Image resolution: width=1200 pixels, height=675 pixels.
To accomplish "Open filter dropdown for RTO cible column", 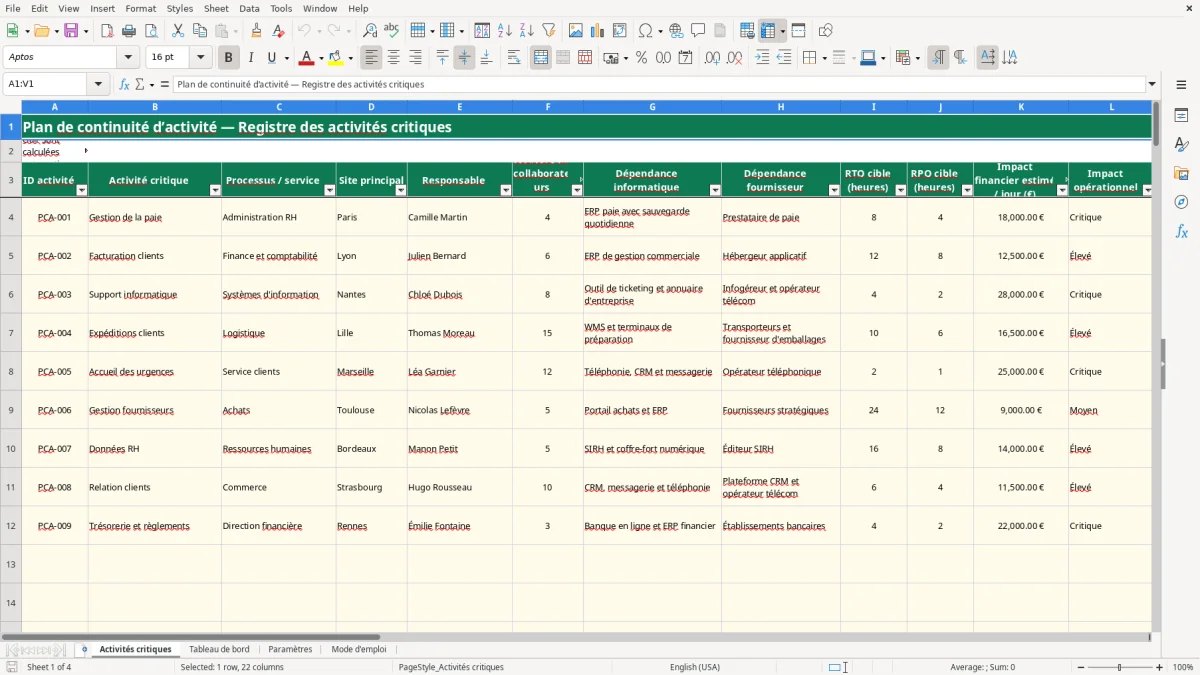I will (x=900, y=190).
